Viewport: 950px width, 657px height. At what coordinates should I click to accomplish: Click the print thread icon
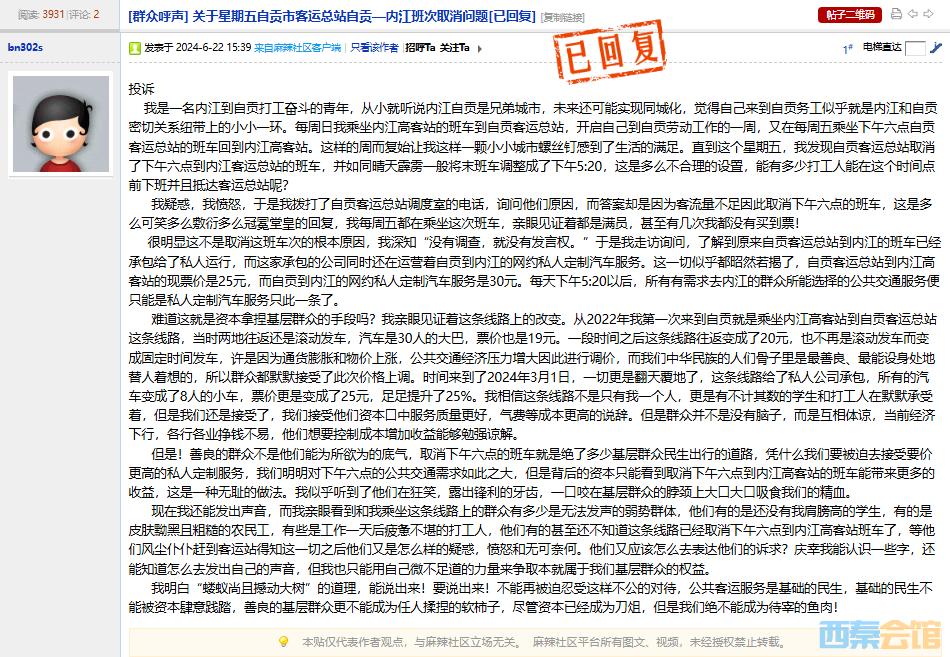[897, 14]
